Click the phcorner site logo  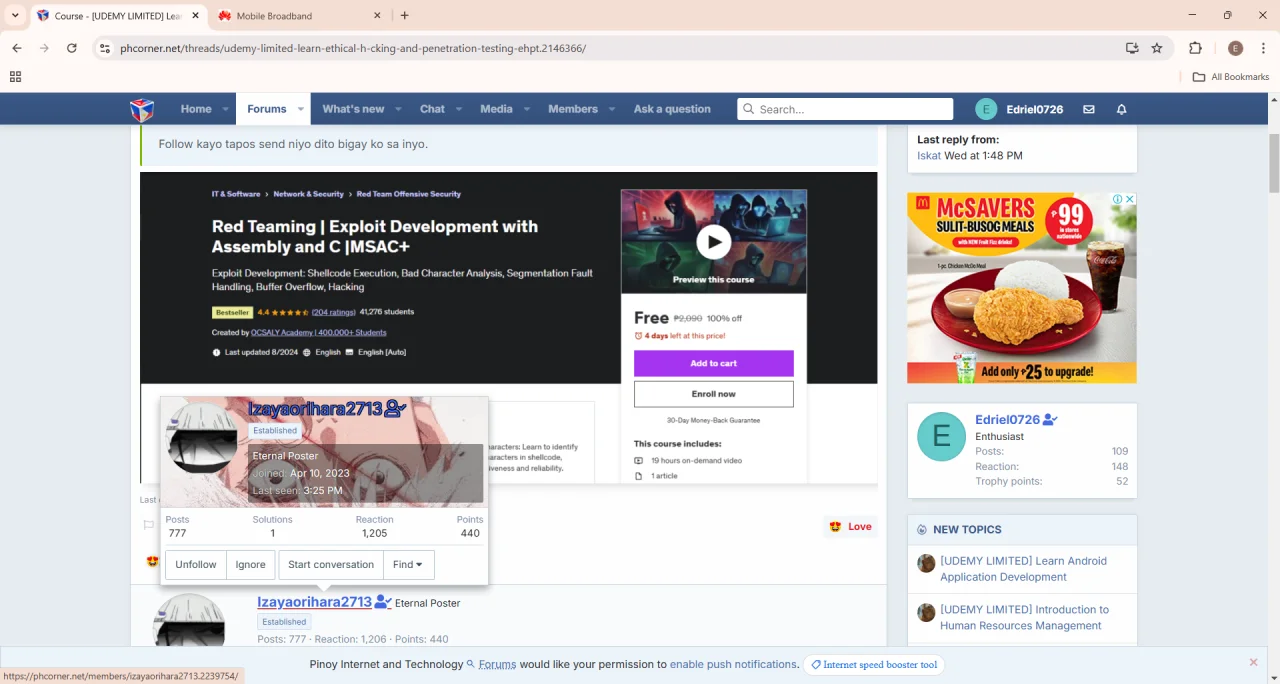(x=142, y=109)
